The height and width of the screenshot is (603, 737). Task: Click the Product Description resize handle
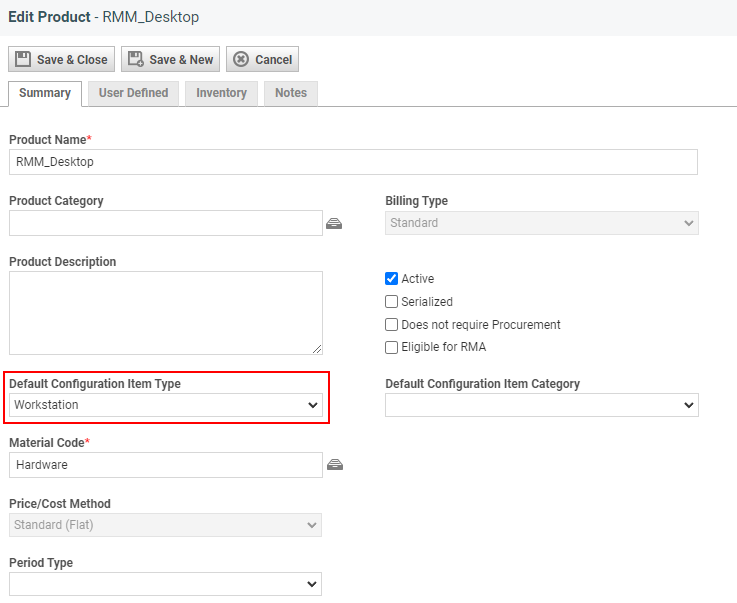[x=317, y=349]
